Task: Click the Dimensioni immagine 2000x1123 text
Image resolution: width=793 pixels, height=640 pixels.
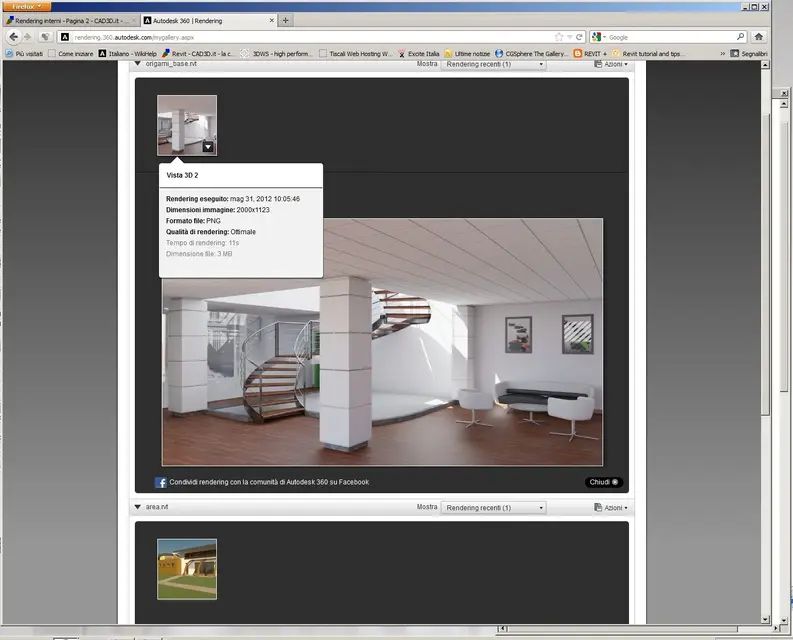Action: 217,210
